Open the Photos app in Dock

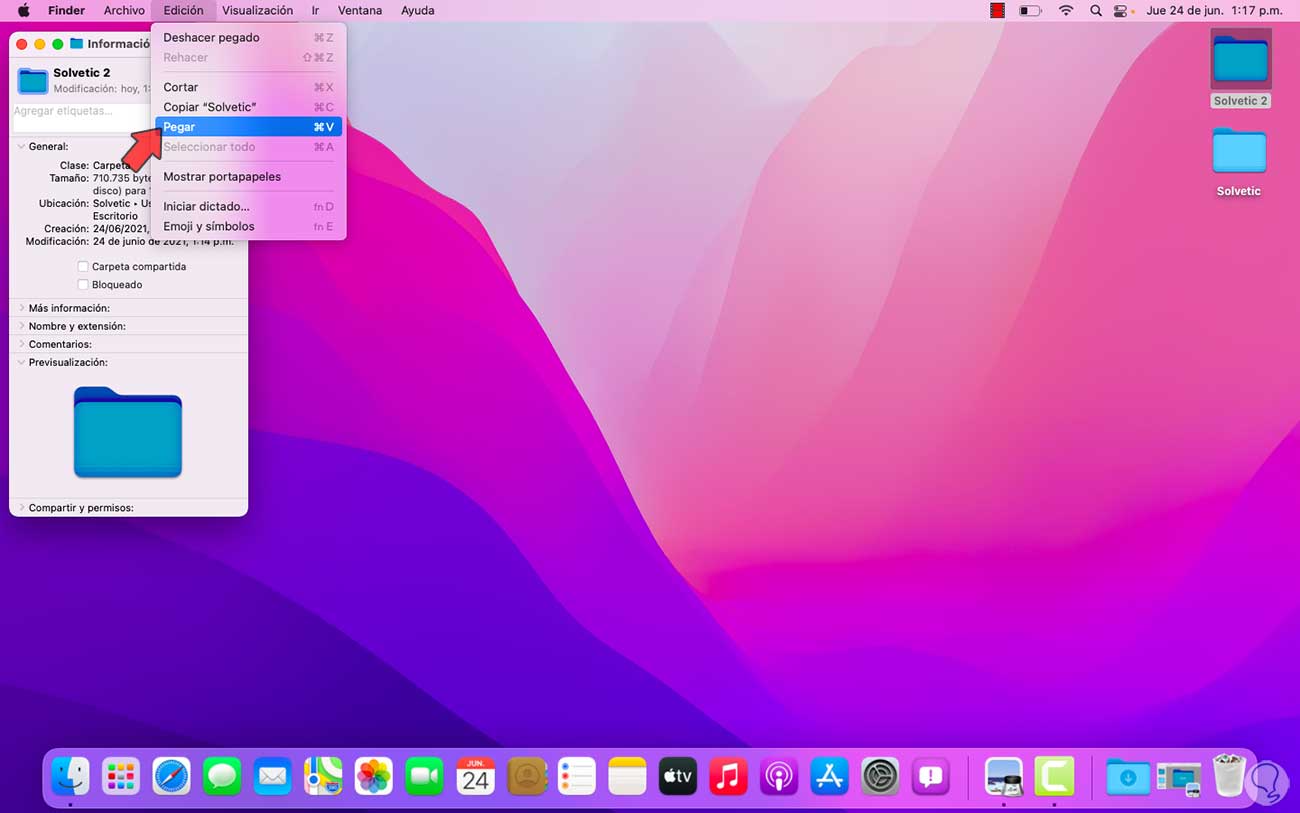pos(374,776)
